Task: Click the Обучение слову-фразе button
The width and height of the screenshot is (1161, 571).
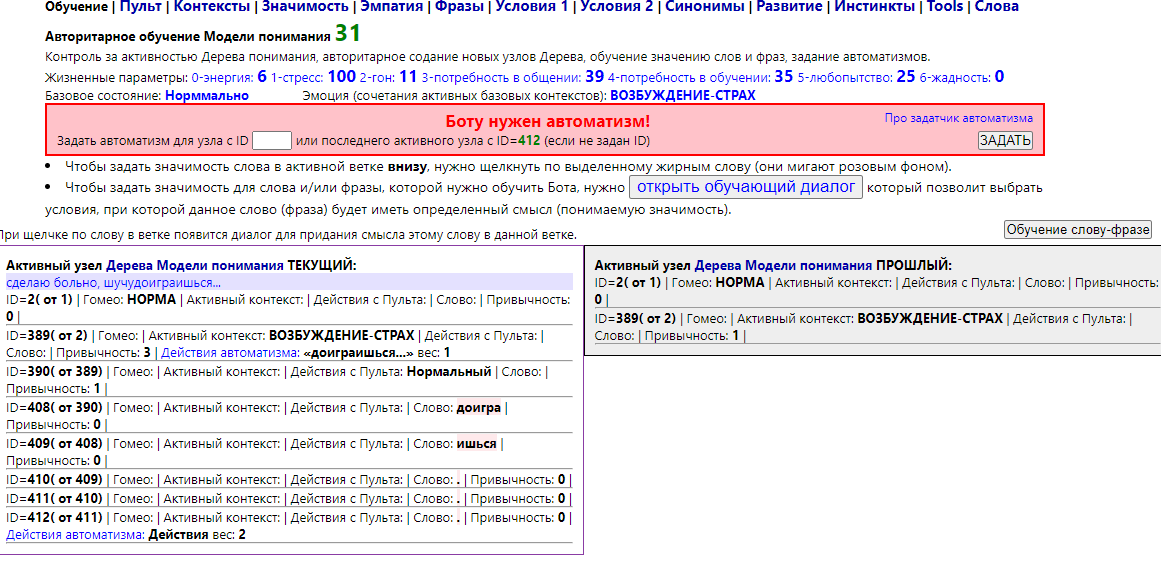Action: pos(1077,230)
